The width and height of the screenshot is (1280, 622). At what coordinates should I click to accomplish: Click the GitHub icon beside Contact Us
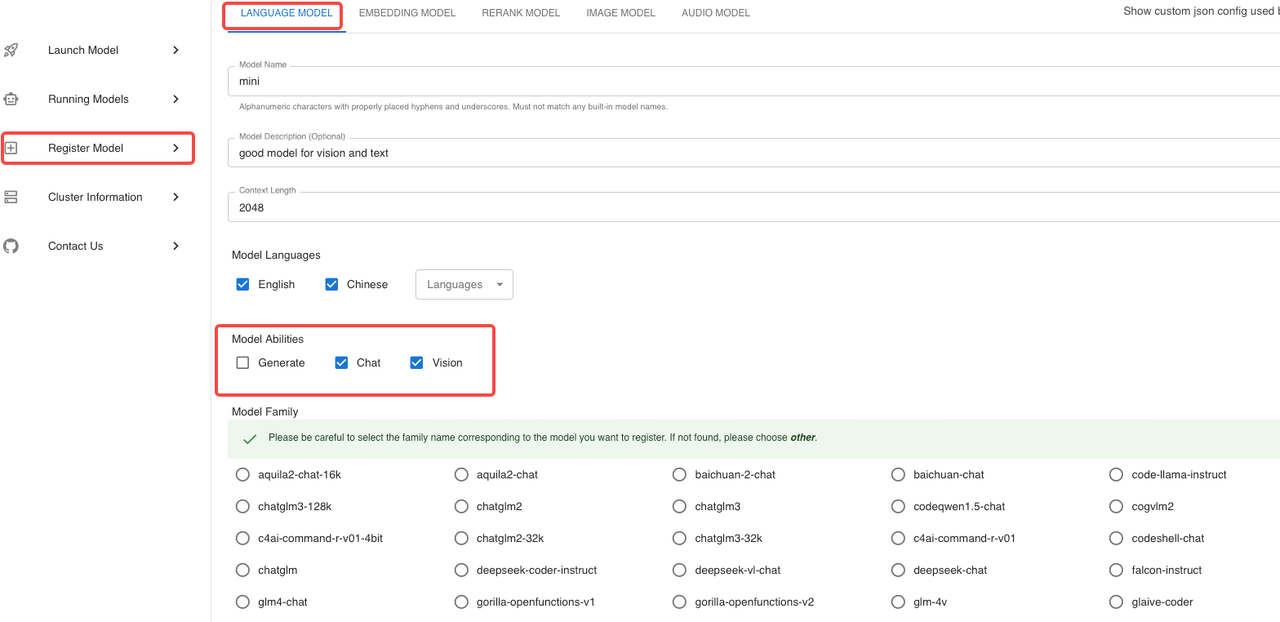[11, 246]
